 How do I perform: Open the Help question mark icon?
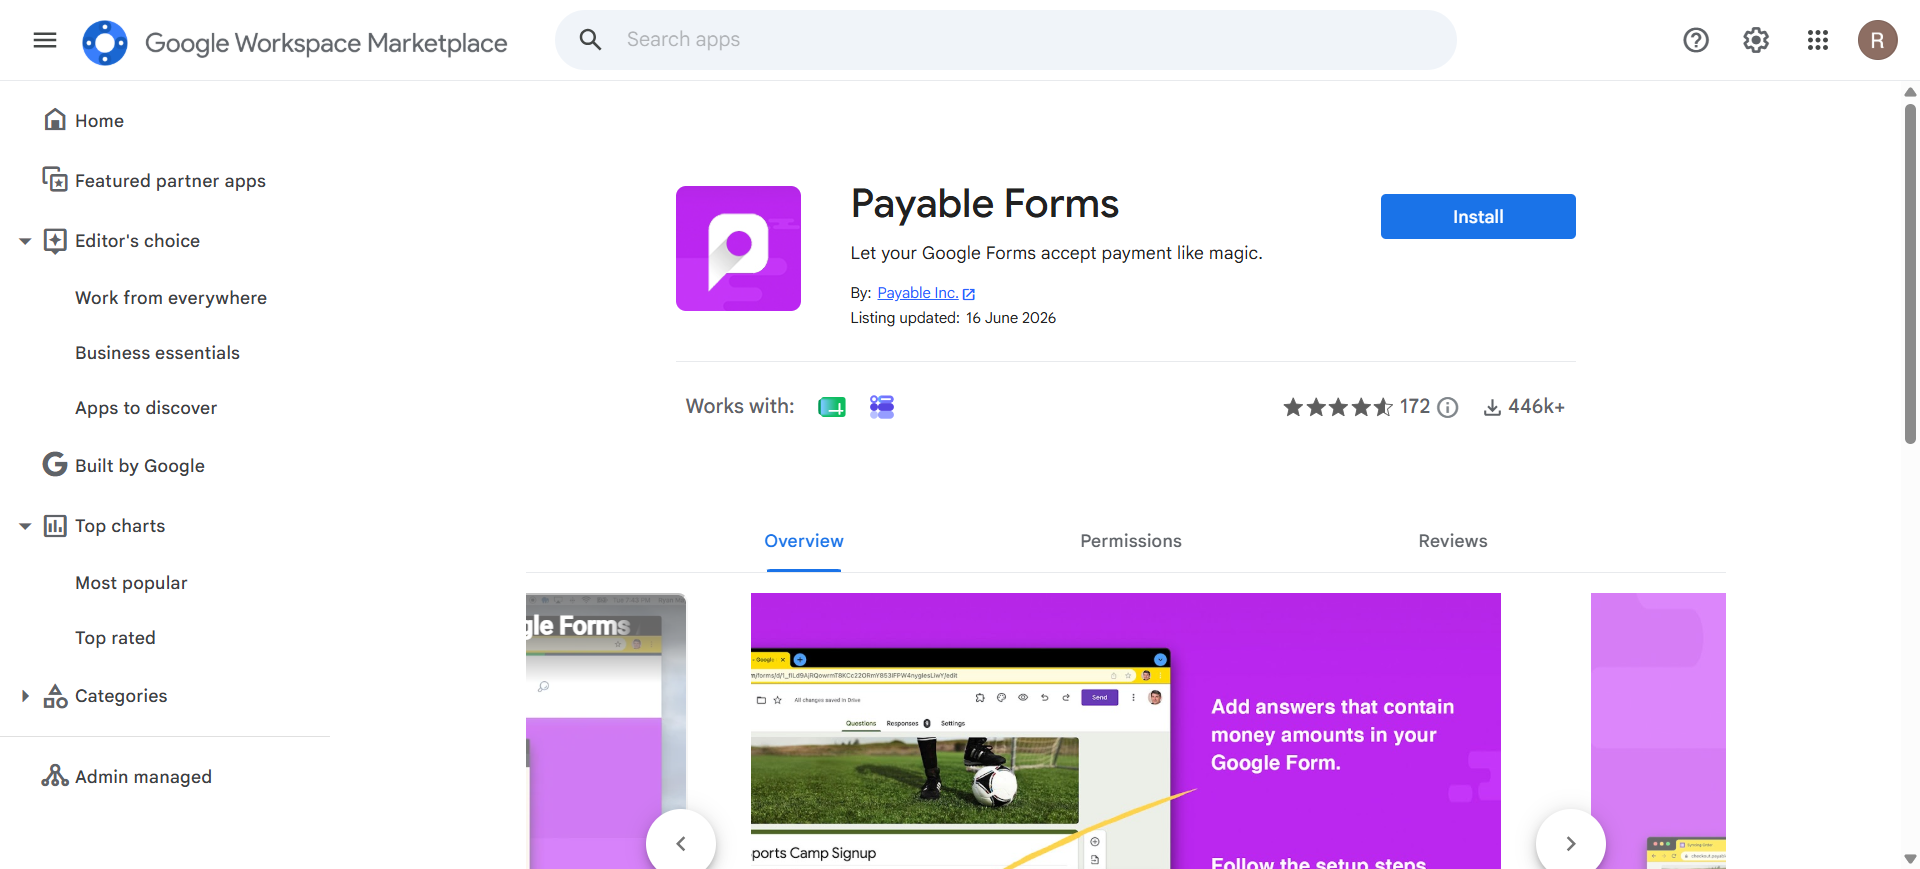[1696, 40]
